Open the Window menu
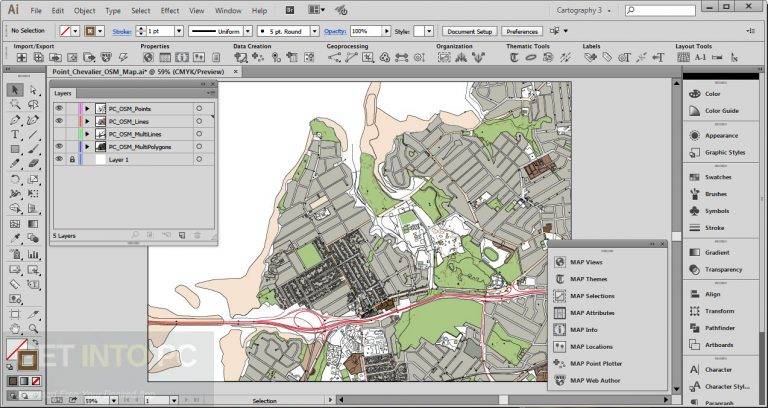Image resolution: width=768 pixels, height=408 pixels. coord(228,10)
